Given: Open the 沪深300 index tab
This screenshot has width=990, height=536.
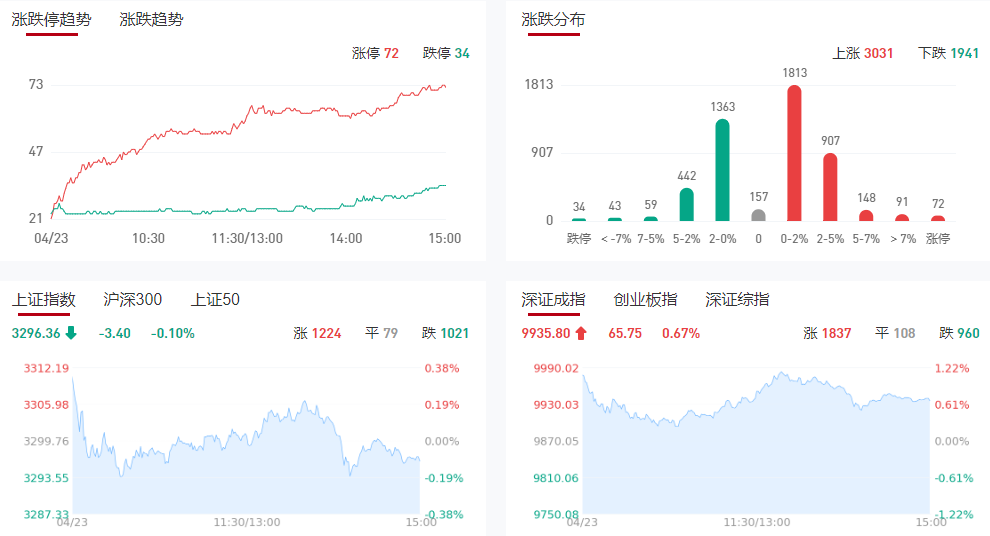Looking at the screenshot, I should [133, 300].
